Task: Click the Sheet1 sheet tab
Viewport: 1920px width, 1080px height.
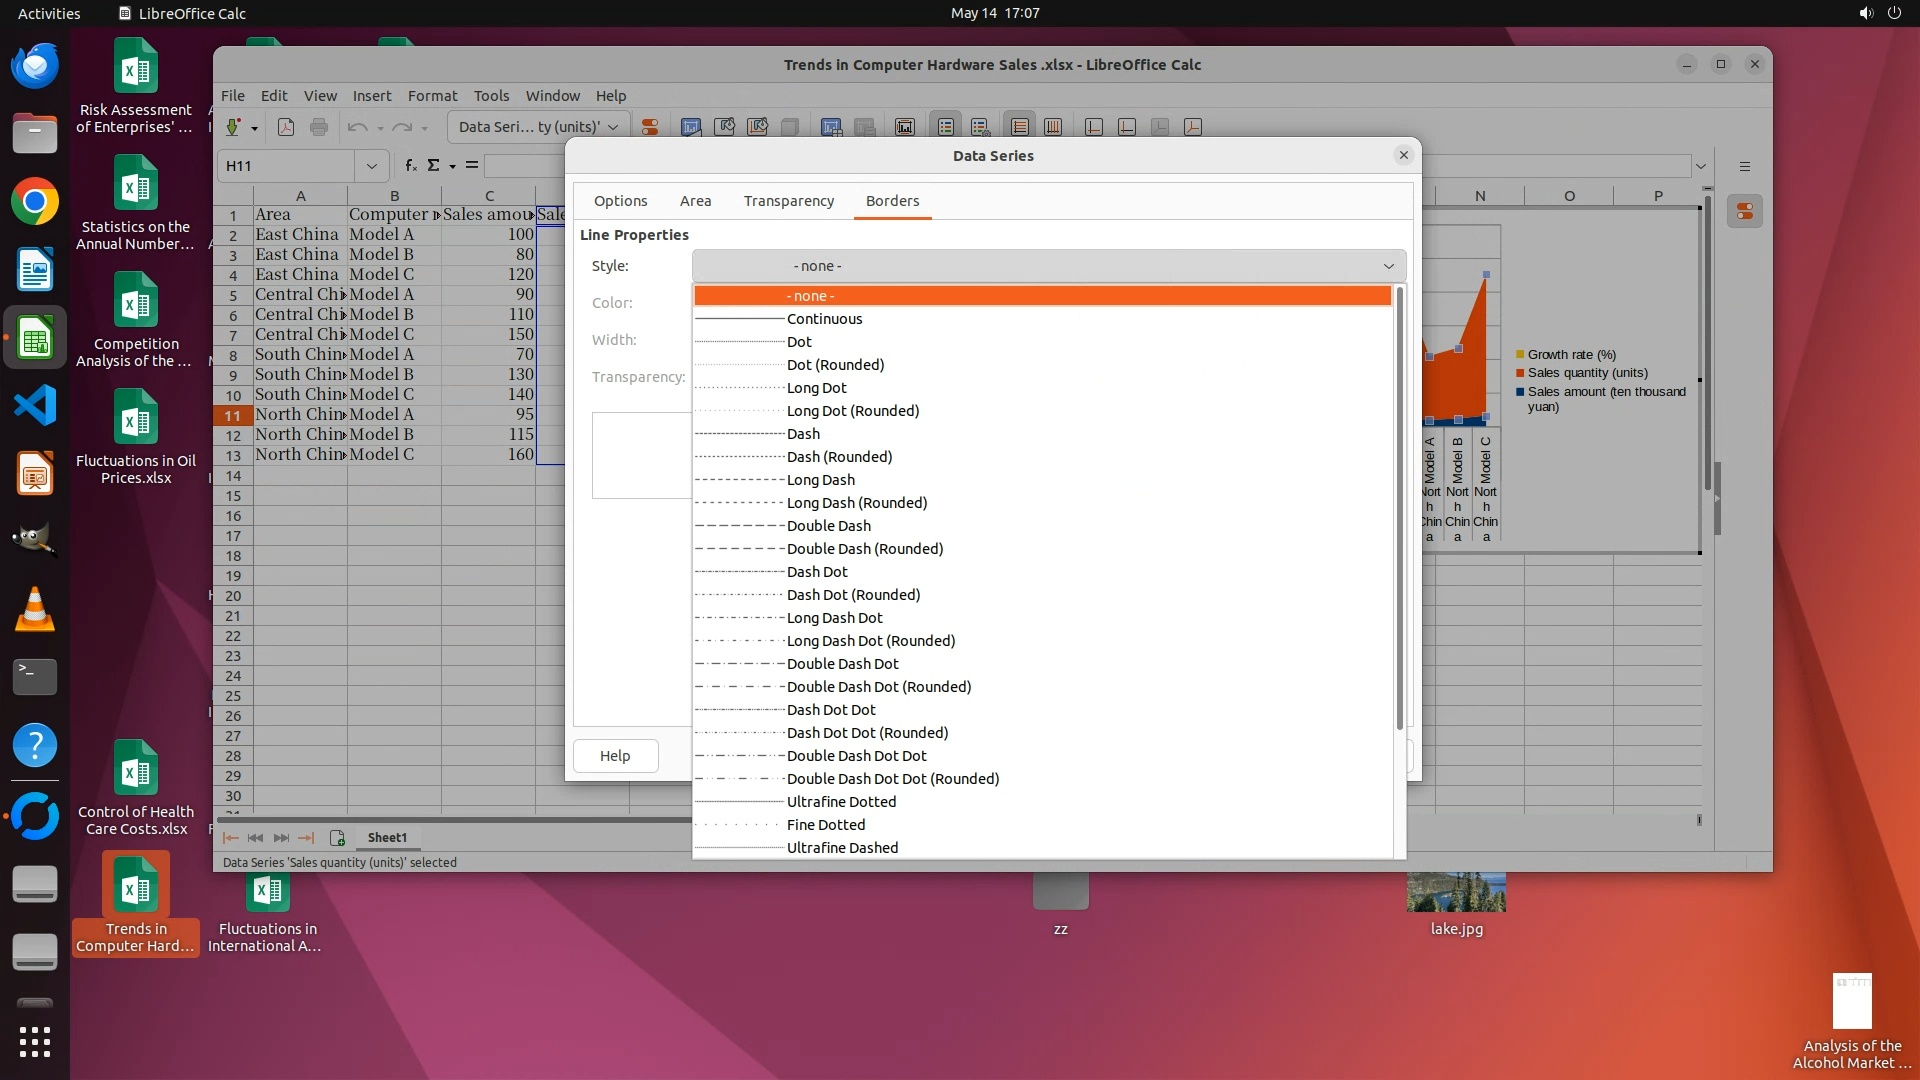Action: (387, 838)
